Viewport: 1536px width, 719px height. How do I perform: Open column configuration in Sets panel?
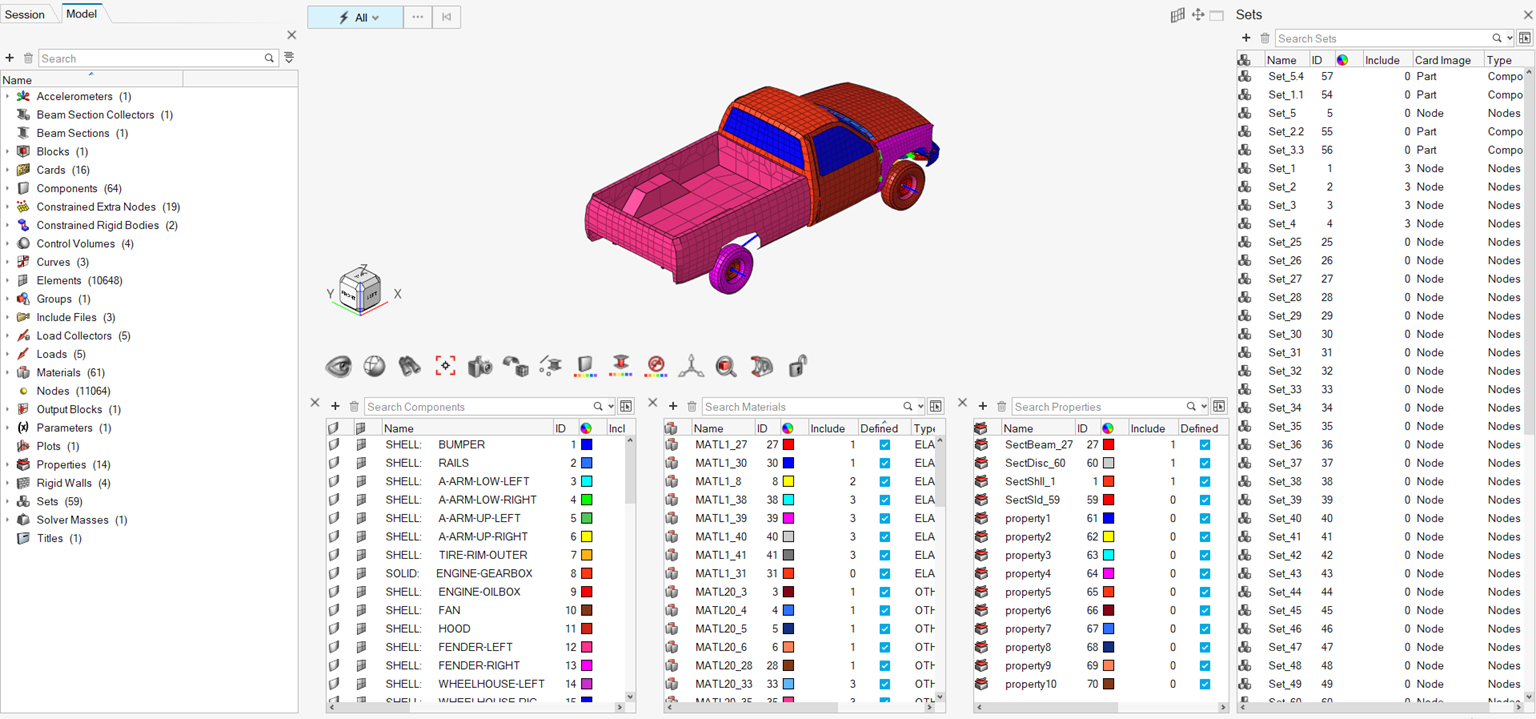(1525, 38)
